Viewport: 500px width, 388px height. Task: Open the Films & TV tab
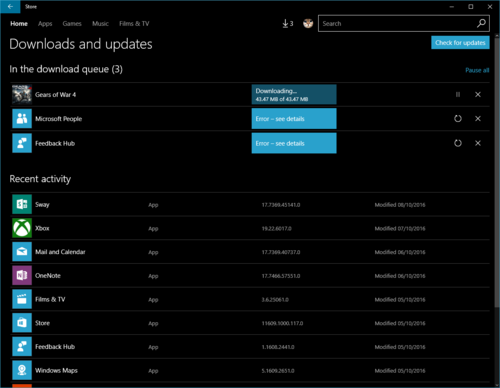[134, 24]
